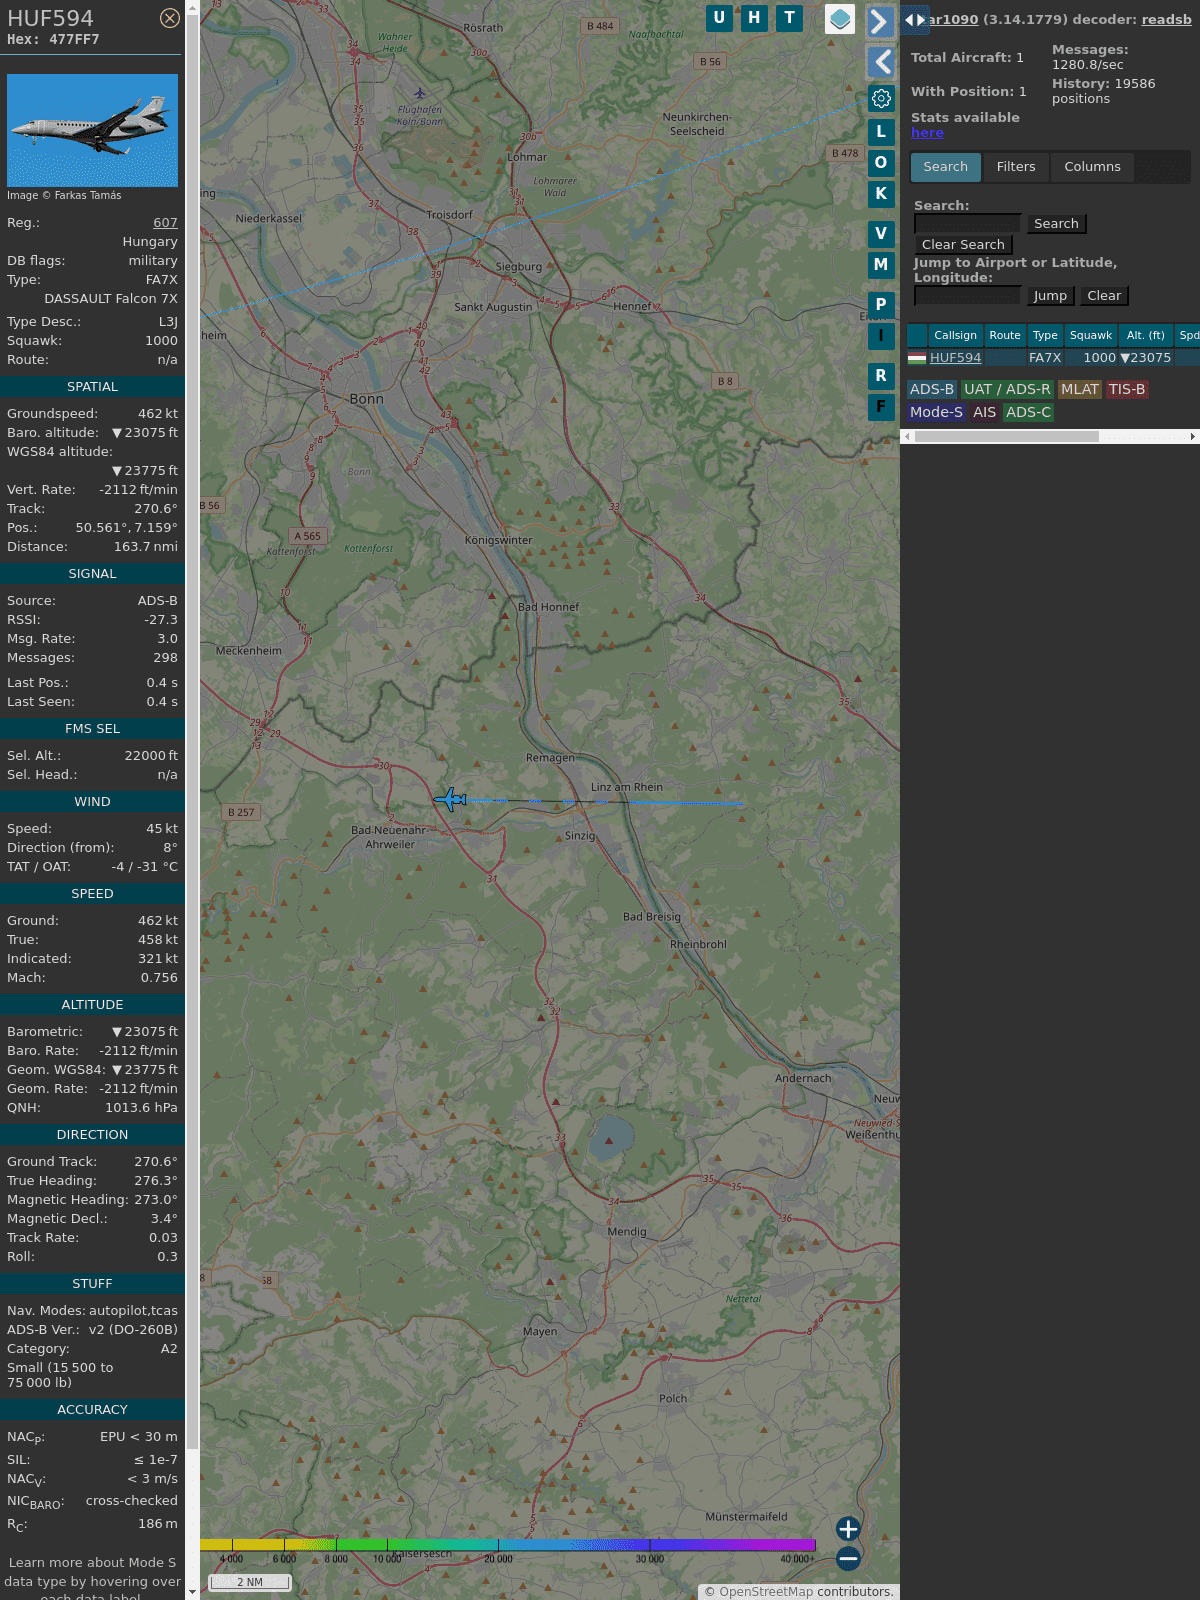The width and height of the screenshot is (1200, 1600).
Task: Toggle the R map button
Action: tap(881, 376)
